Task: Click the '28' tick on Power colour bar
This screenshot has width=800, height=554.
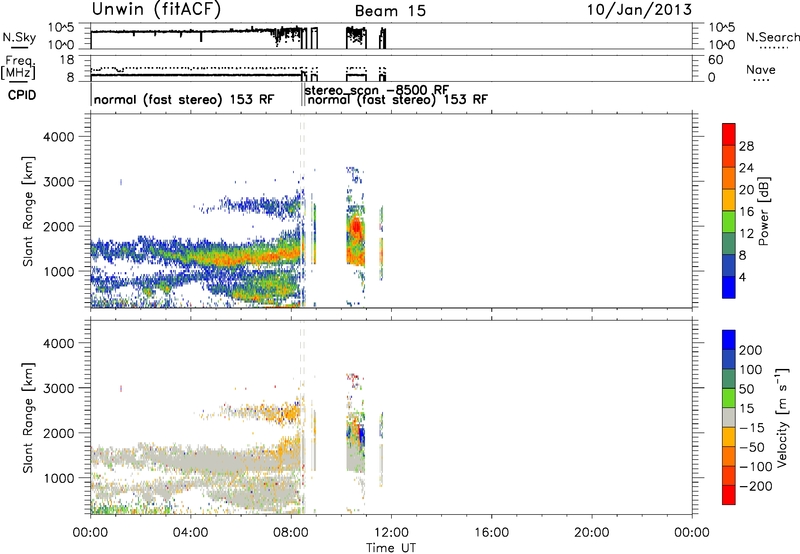Action: pos(746,146)
